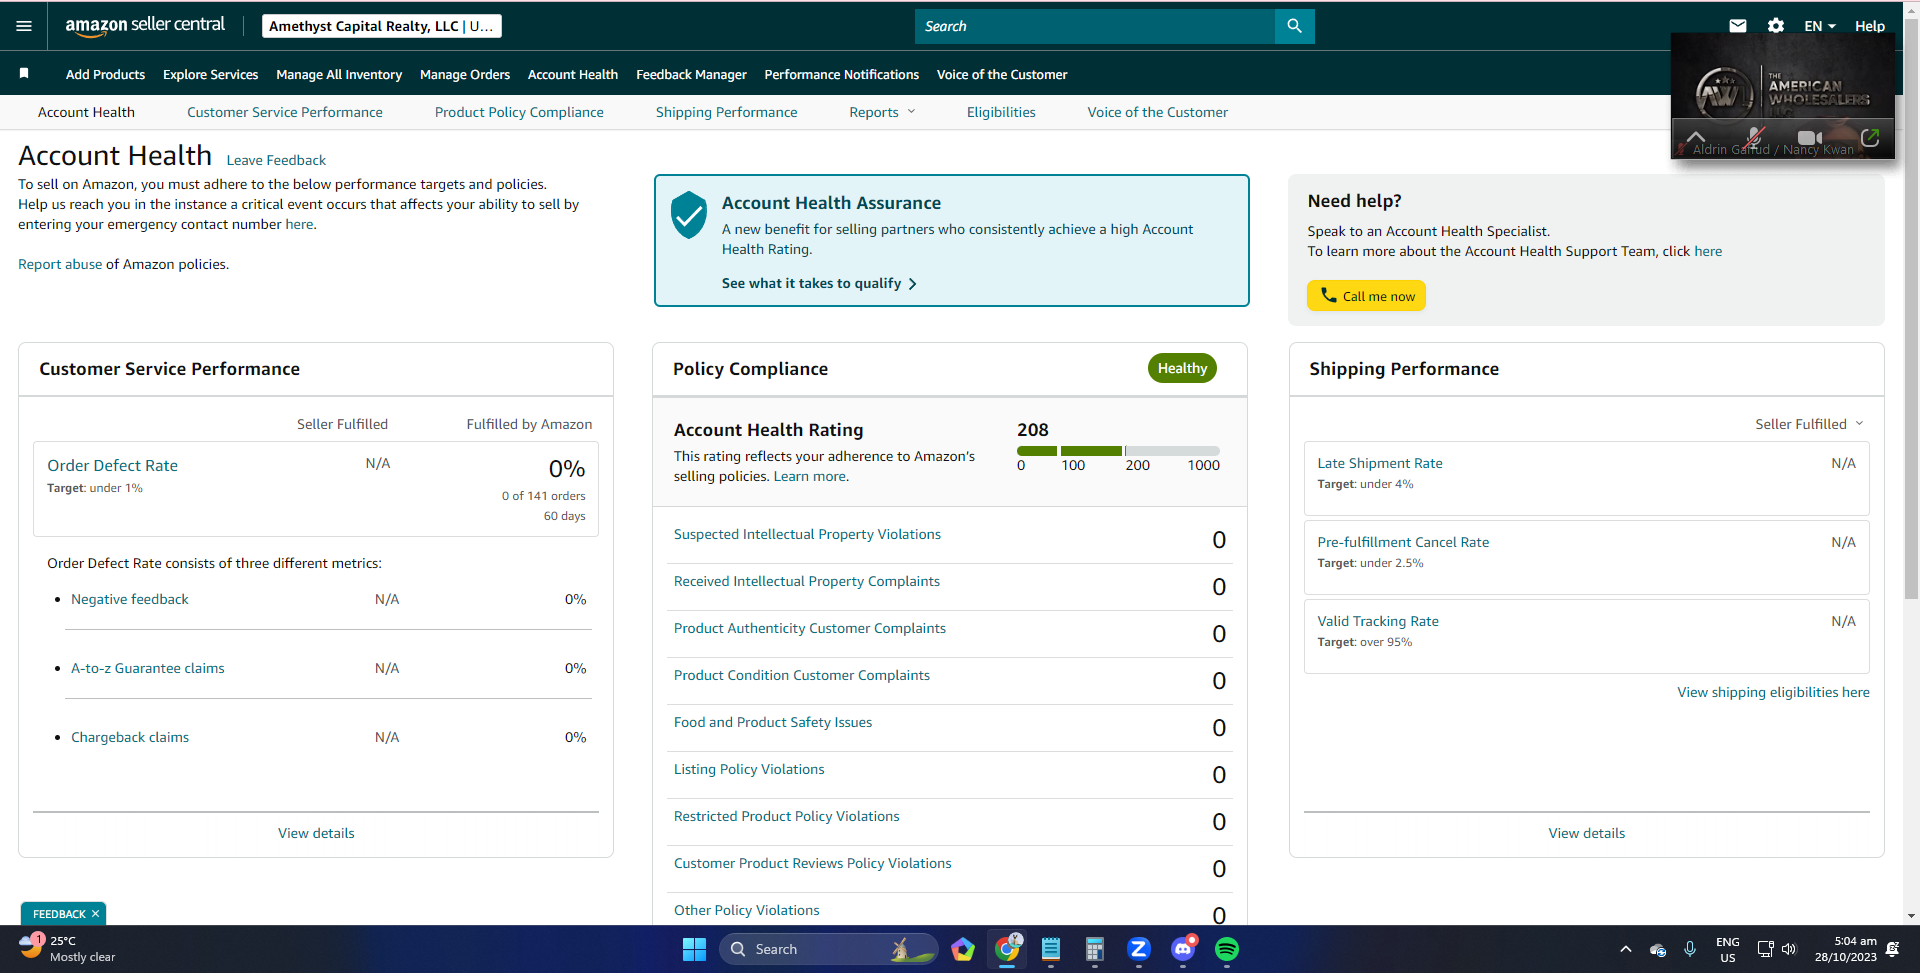The width and height of the screenshot is (1920, 973).
Task: Open the notification bell in the taskbar
Action: (x=1892, y=949)
